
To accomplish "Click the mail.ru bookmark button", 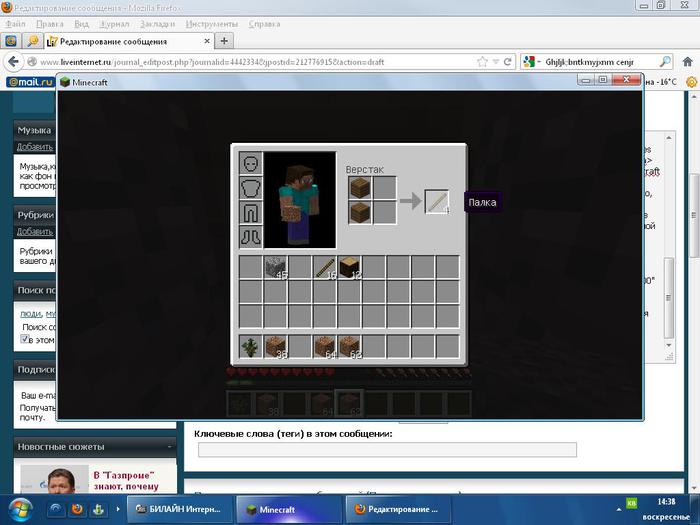I will click(x=30, y=82).
